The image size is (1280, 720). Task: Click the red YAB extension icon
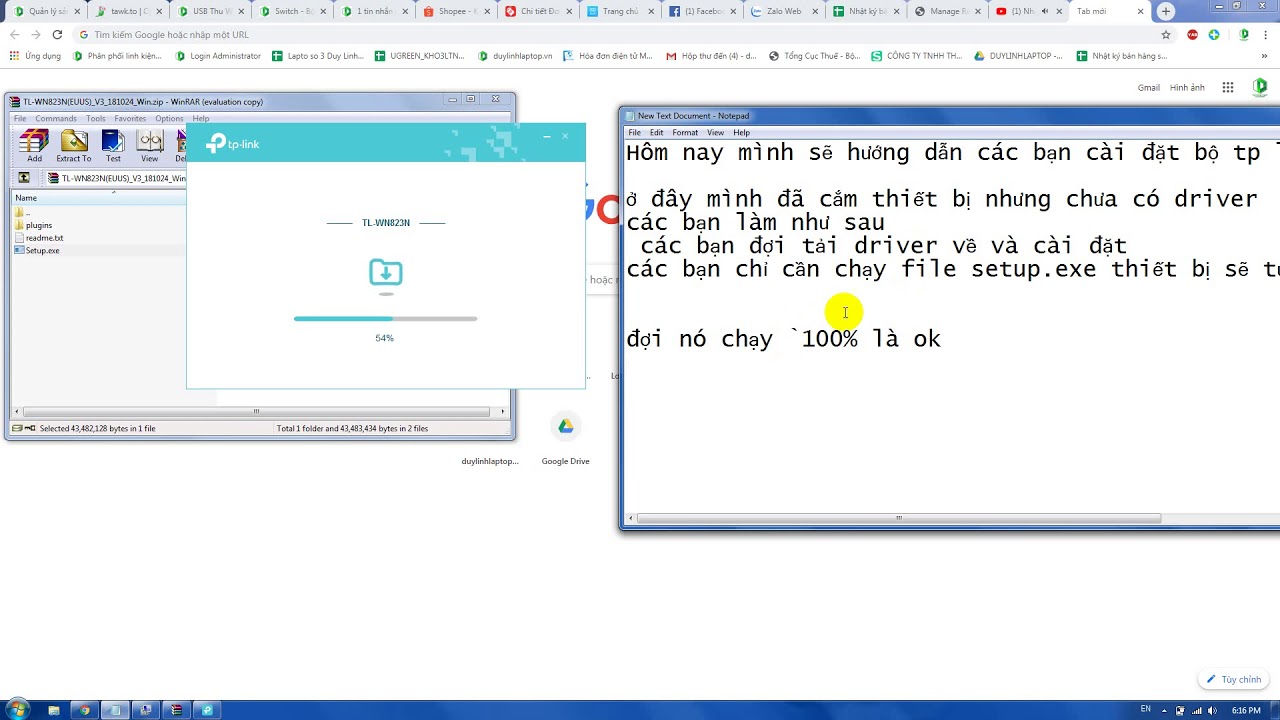pyautogui.click(x=1192, y=34)
